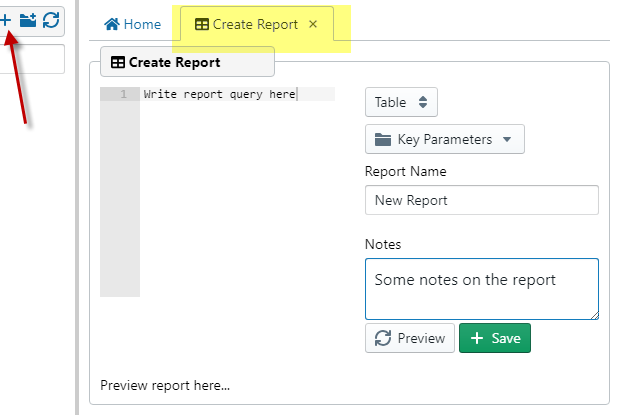Save the report with green Save button

click(x=495, y=338)
